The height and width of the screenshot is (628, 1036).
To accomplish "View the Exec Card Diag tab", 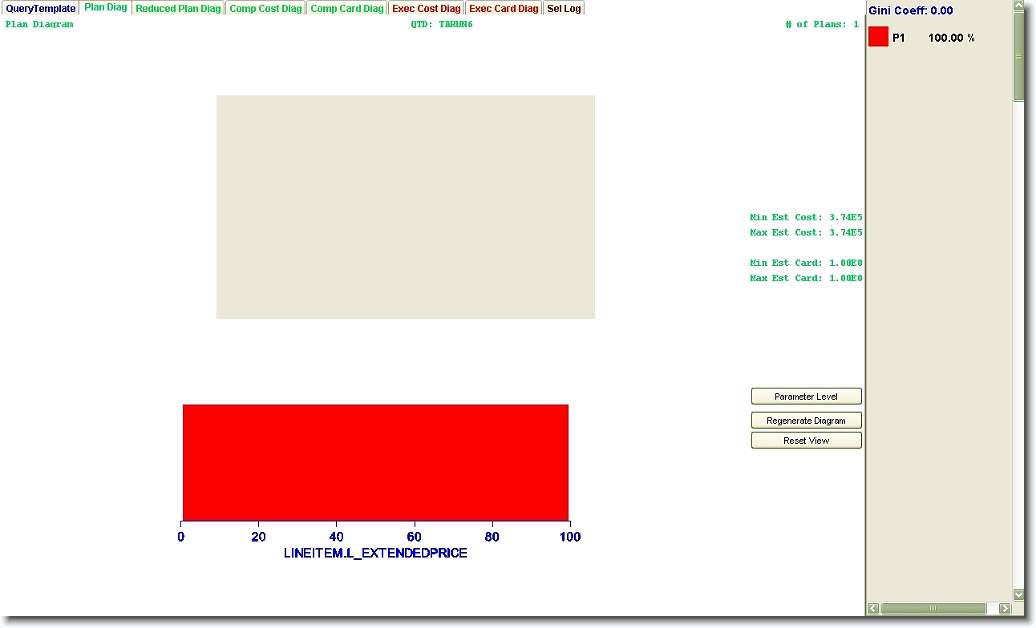I will 503,8.
